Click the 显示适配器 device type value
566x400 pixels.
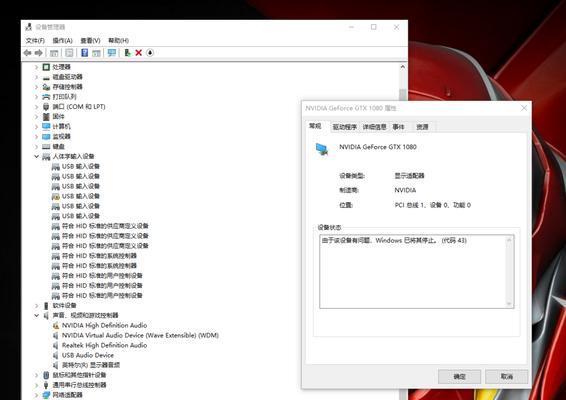pyautogui.click(x=409, y=176)
